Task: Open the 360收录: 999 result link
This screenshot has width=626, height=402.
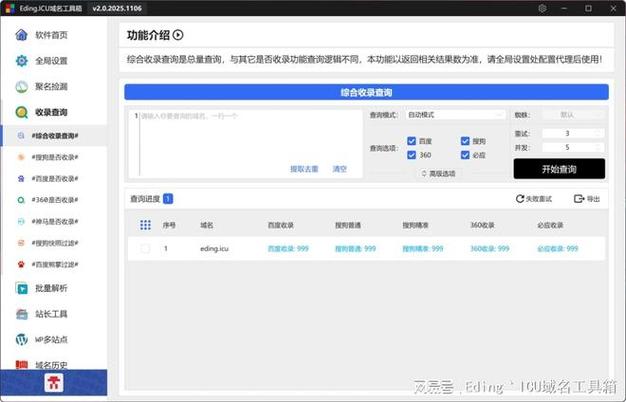Action: (490, 249)
